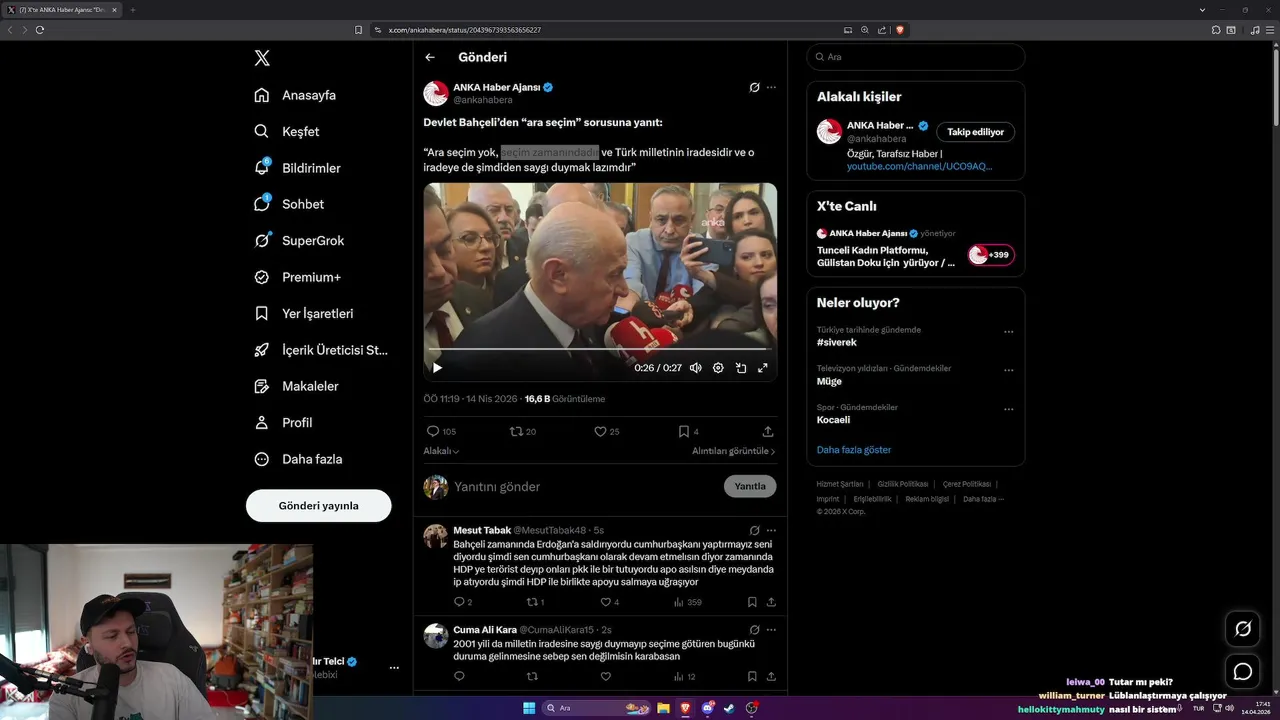The image size is (1280, 720).
Task: Open Steam from taskbar
Action: (x=729, y=708)
